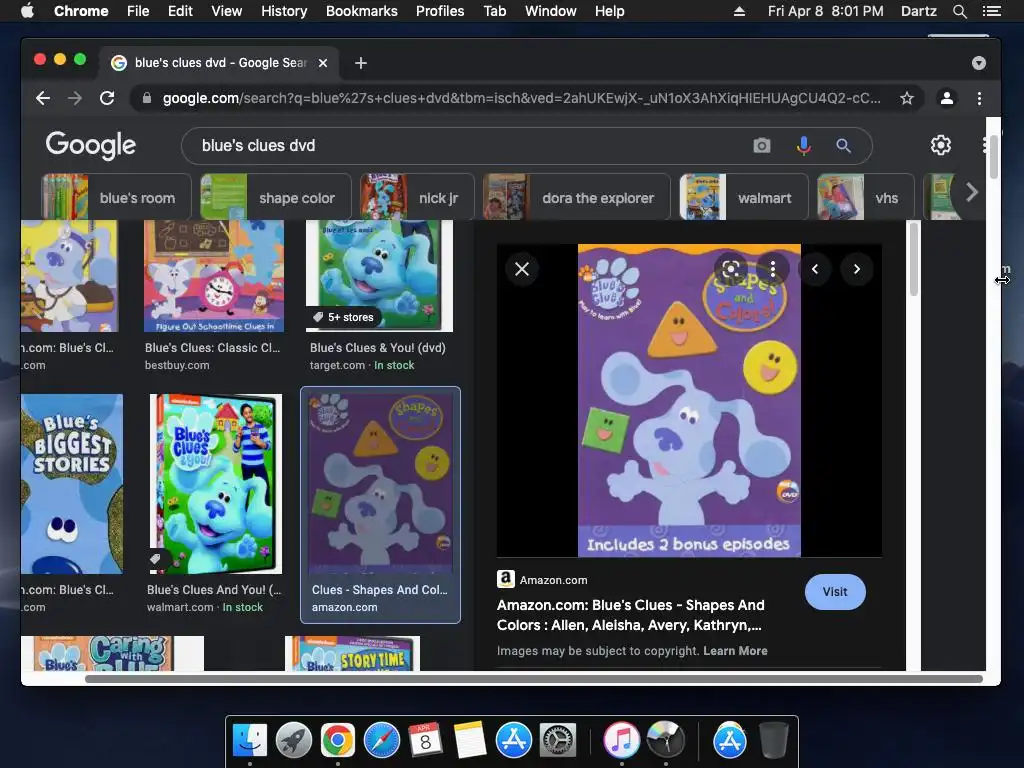The width and height of the screenshot is (1024, 768).
Task: Click the Google Lens icon on preview
Action: 731,268
